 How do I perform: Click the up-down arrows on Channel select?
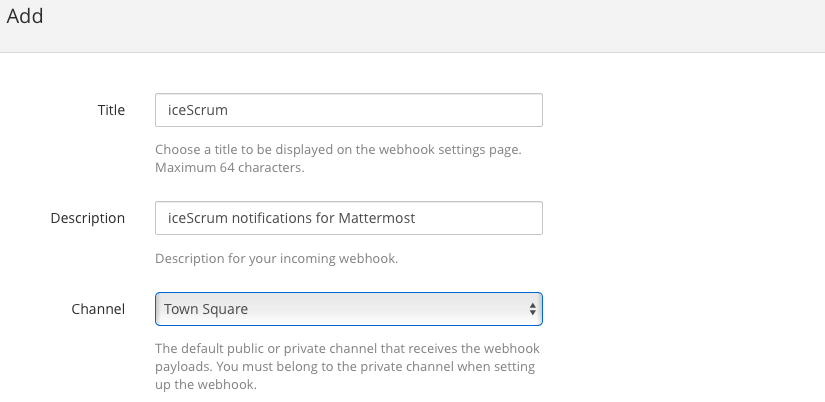(532, 309)
